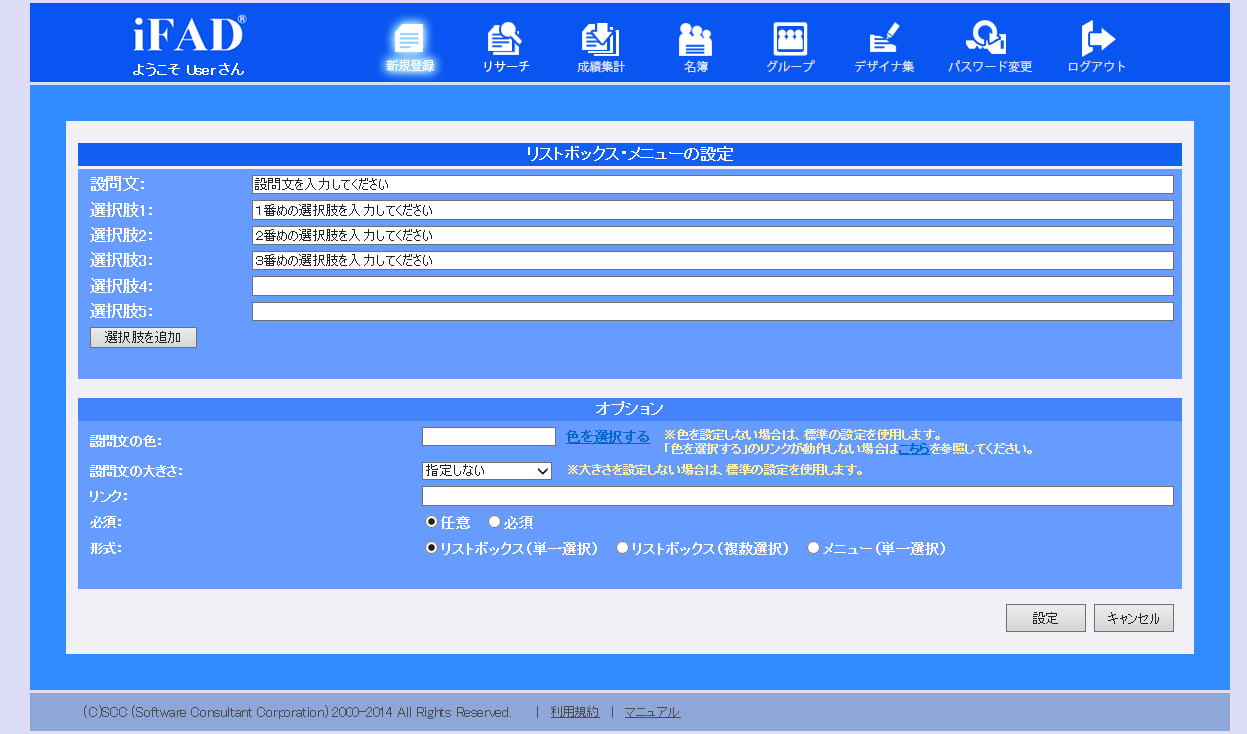Click the ようこそ User さん text
This screenshot has width=1247, height=734.
188,70
